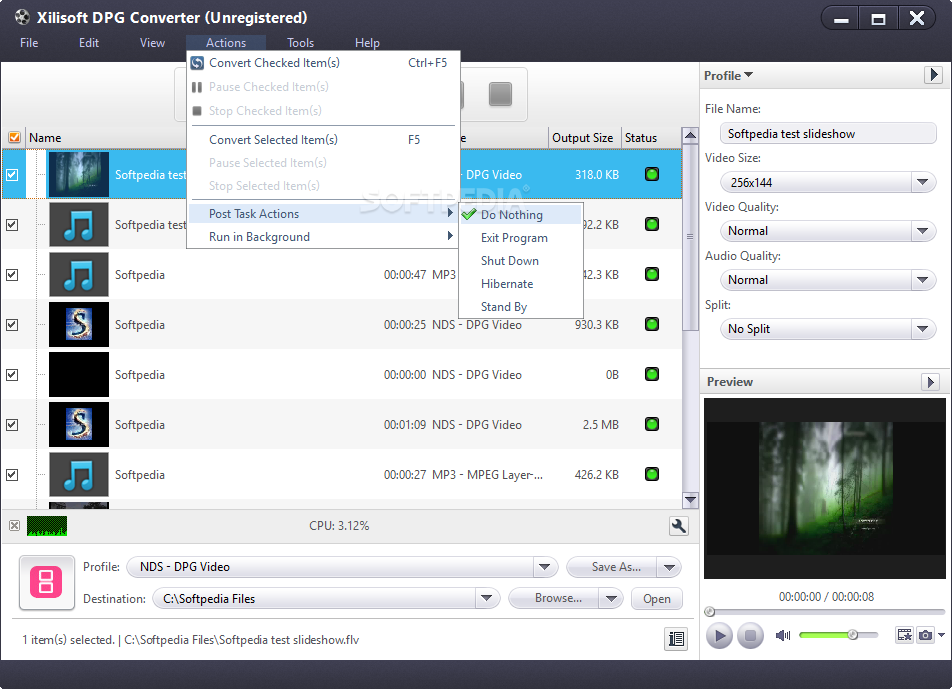Click status indicator of 318.0 KB row

[x=651, y=175]
